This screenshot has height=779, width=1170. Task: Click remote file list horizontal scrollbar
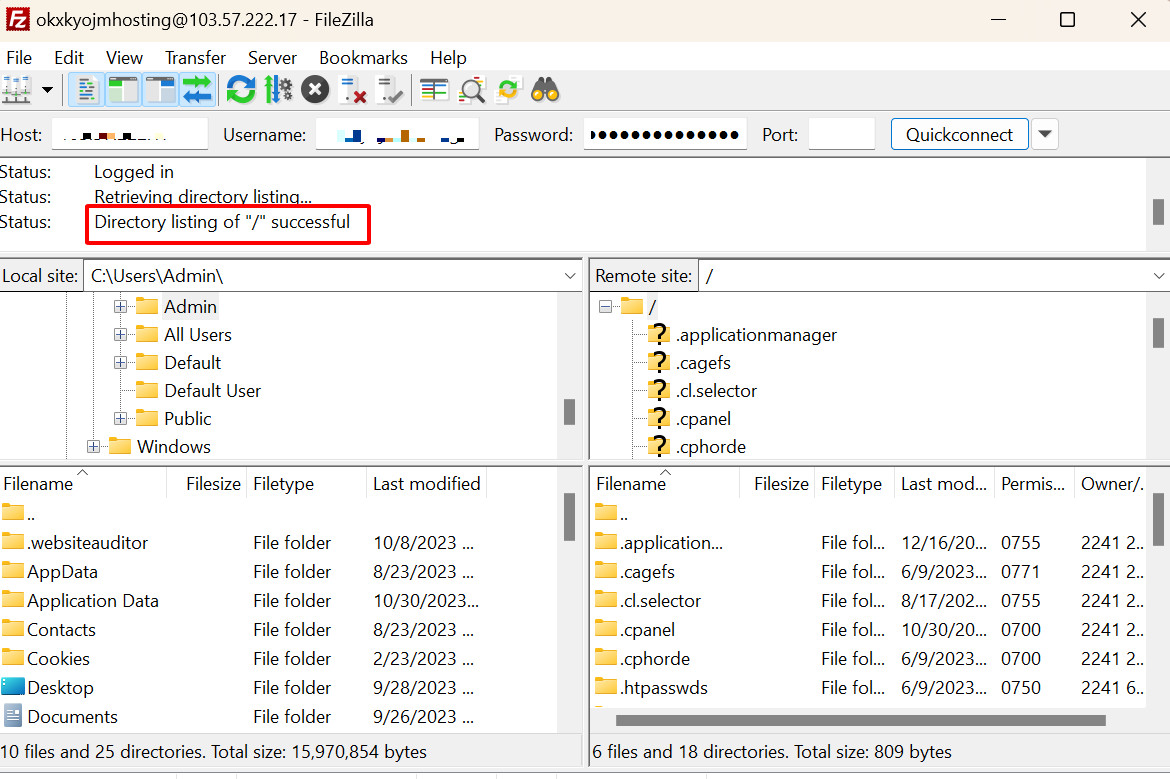click(x=860, y=720)
